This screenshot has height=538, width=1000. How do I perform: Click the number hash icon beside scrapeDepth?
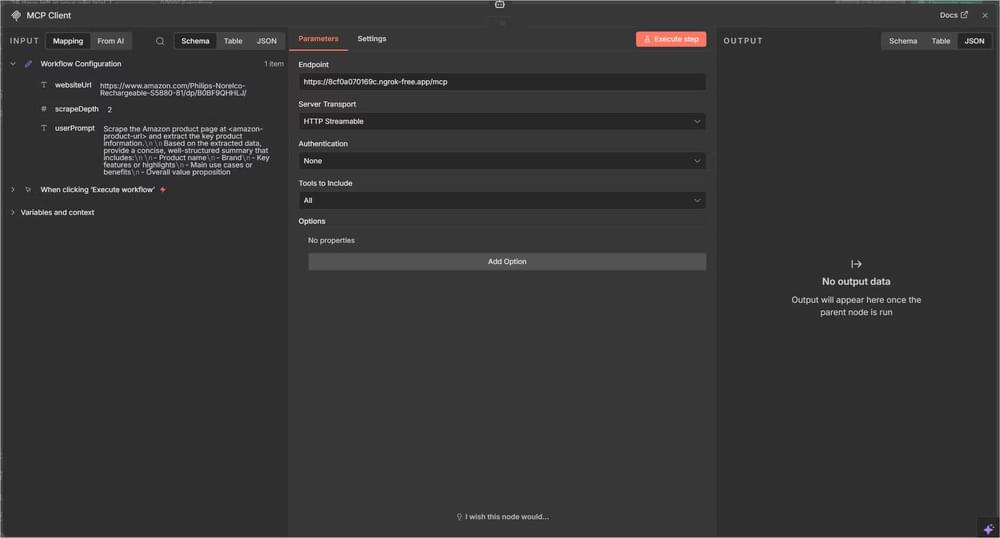[x=44, y=108]
